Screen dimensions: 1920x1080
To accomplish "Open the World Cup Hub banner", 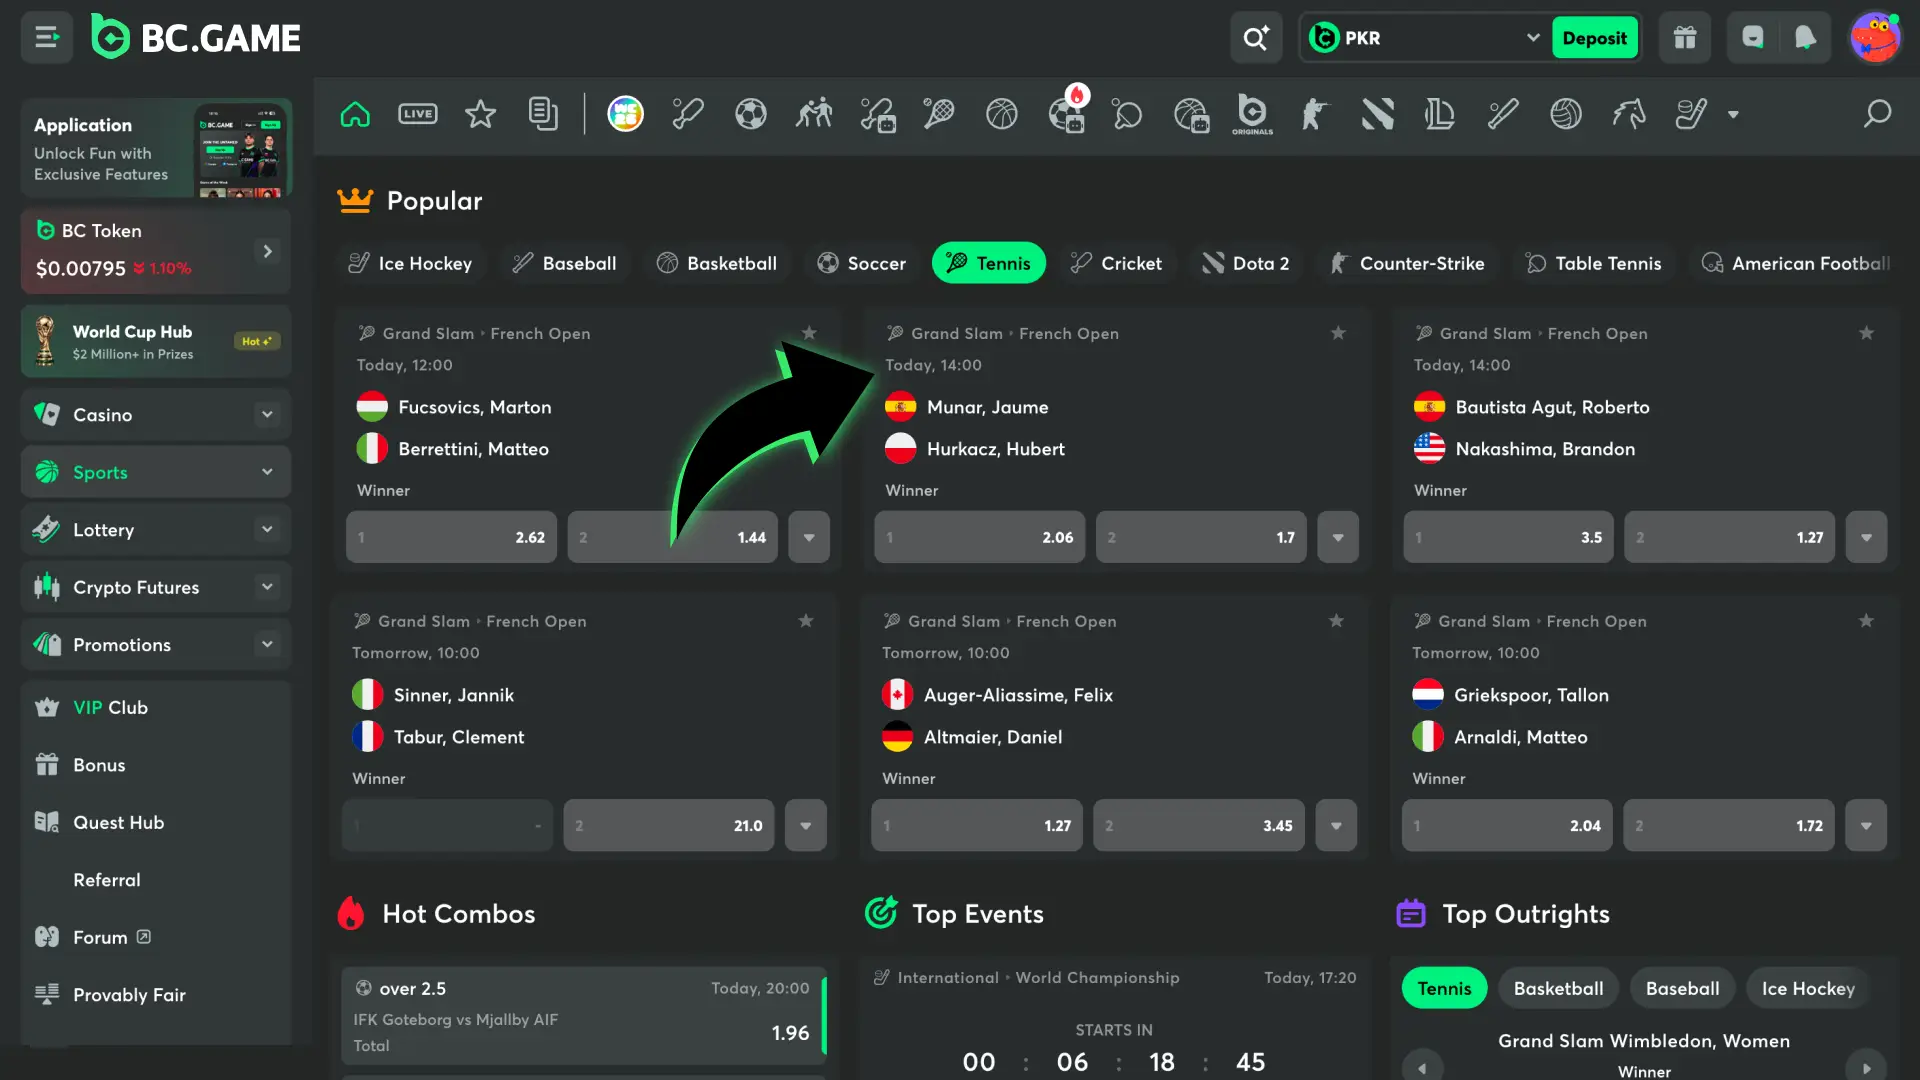I will tap(156, 342).
